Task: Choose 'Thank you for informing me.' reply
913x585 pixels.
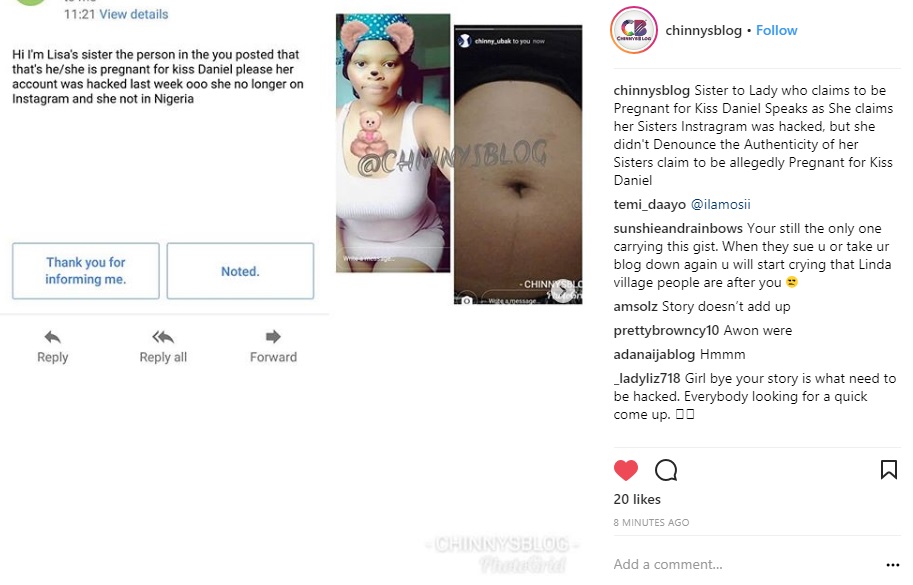Action: click(x=86, y=271)
